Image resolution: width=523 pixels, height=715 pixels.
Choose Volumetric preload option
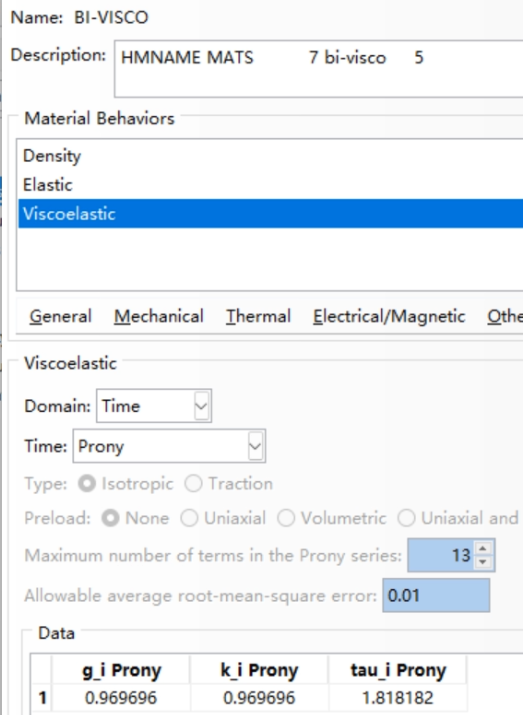coord(286,518)
